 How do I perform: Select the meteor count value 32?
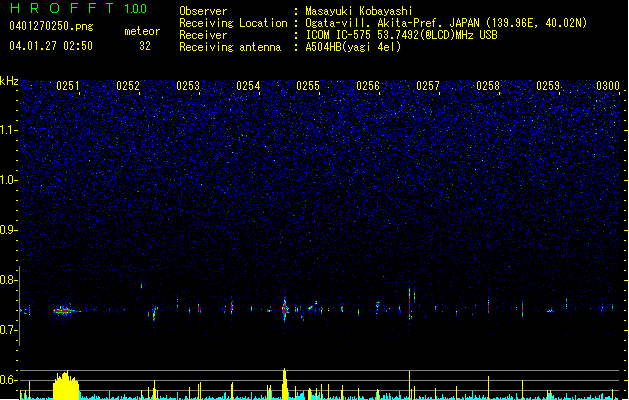click(145, 46)
